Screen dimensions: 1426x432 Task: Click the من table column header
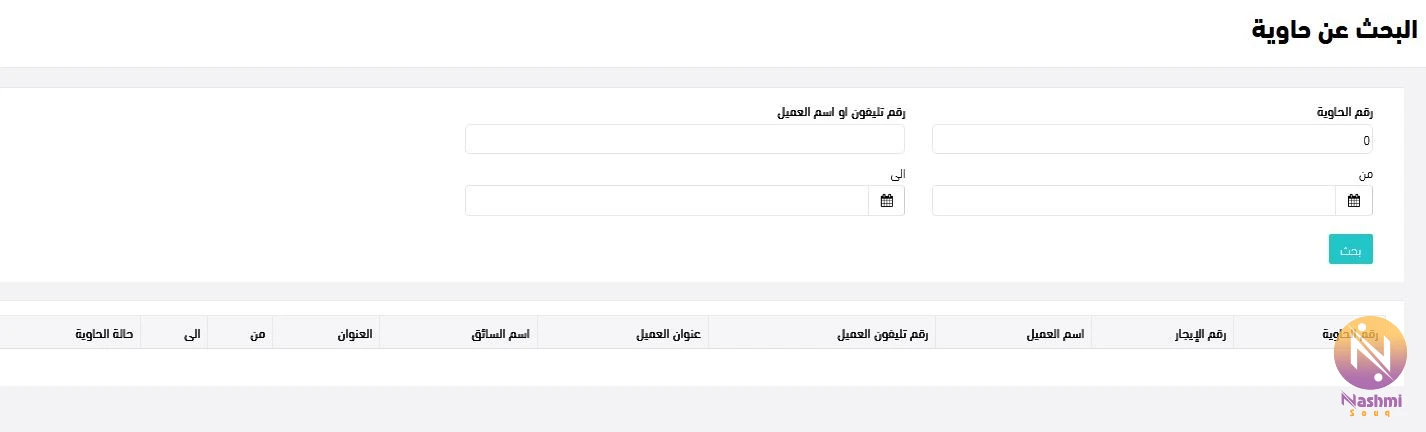(x=239, y=333)
